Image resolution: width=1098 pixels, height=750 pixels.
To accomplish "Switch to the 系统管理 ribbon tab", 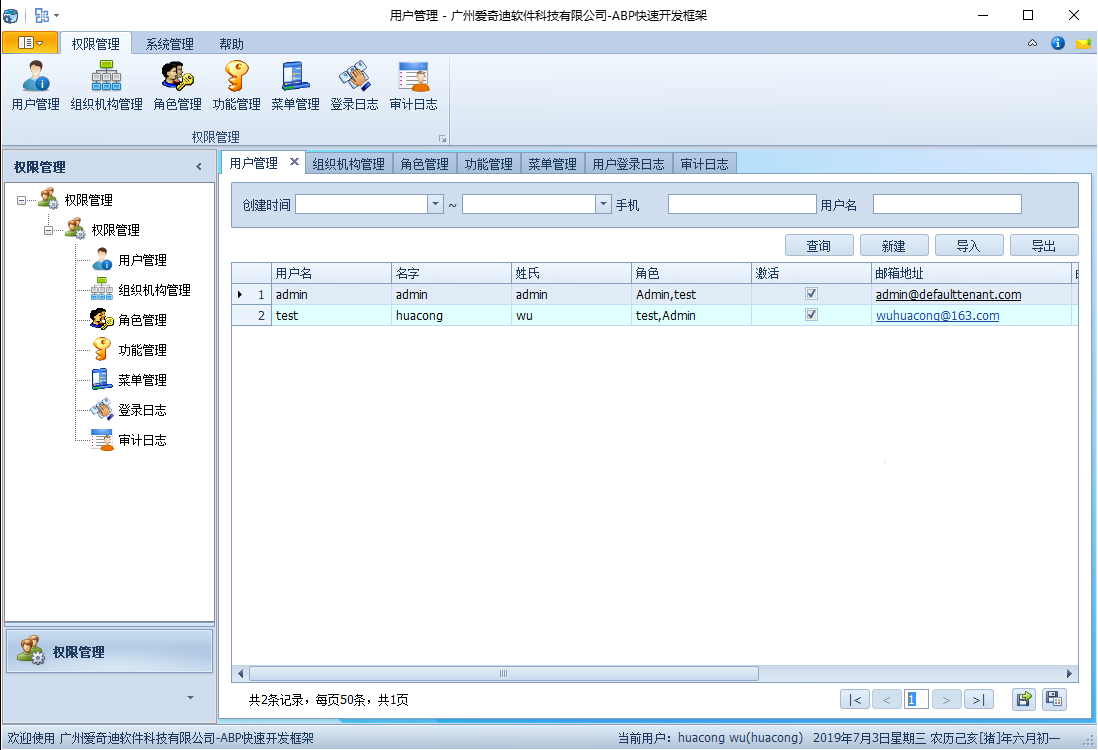I will coord(169,44).
